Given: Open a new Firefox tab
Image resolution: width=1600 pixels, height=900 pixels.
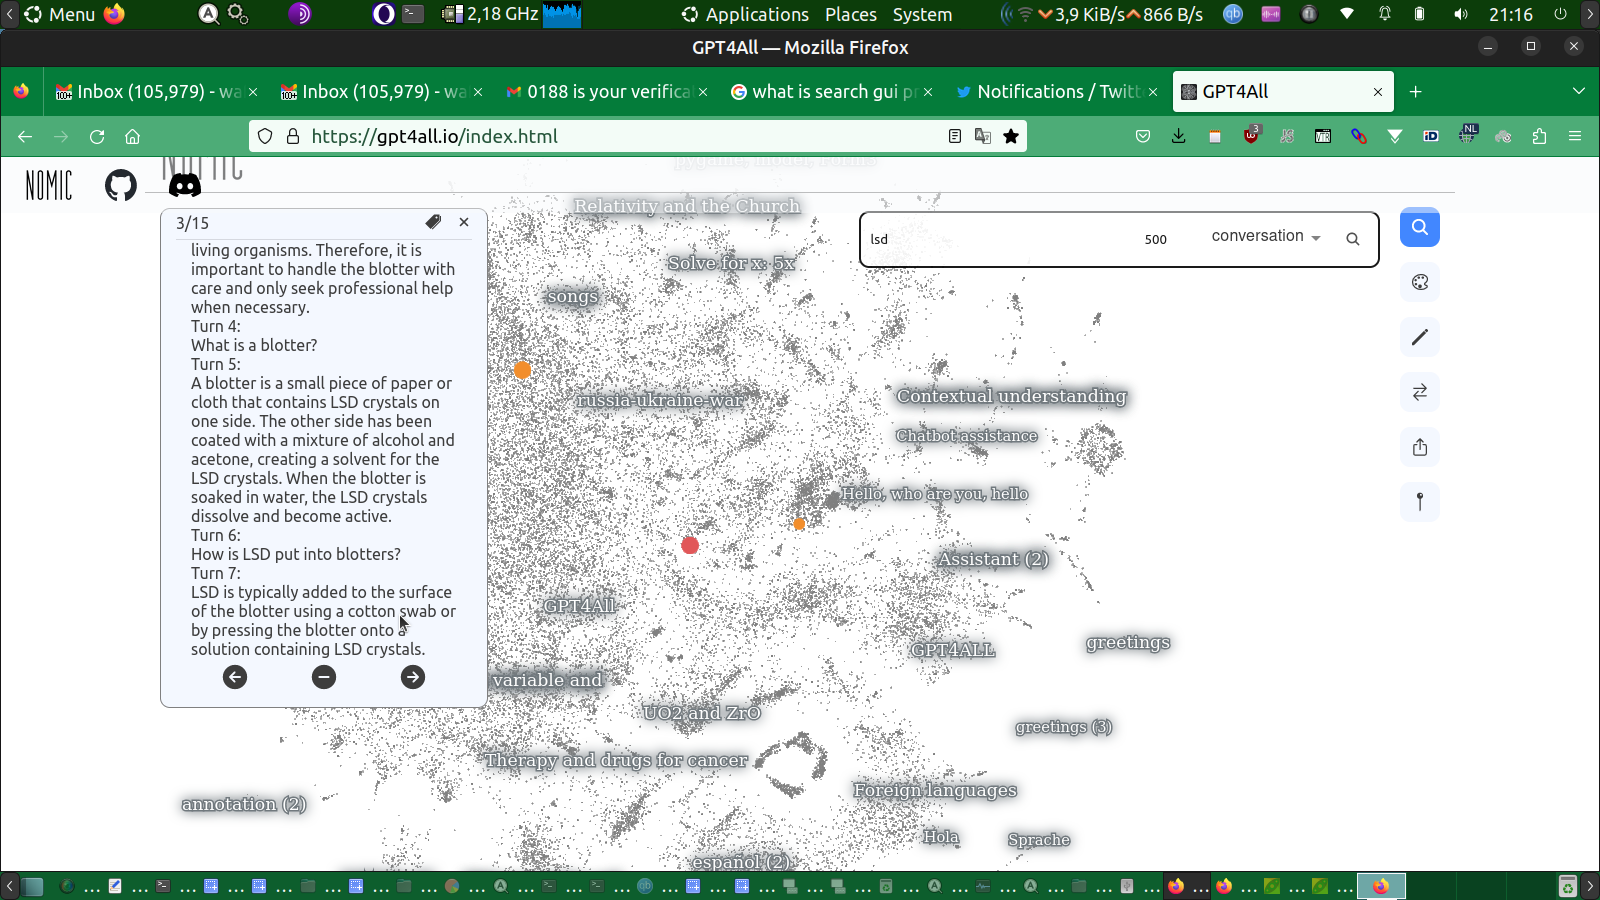Looking at the screenshot, I should pyautogui.click(x=1415, y=92).
